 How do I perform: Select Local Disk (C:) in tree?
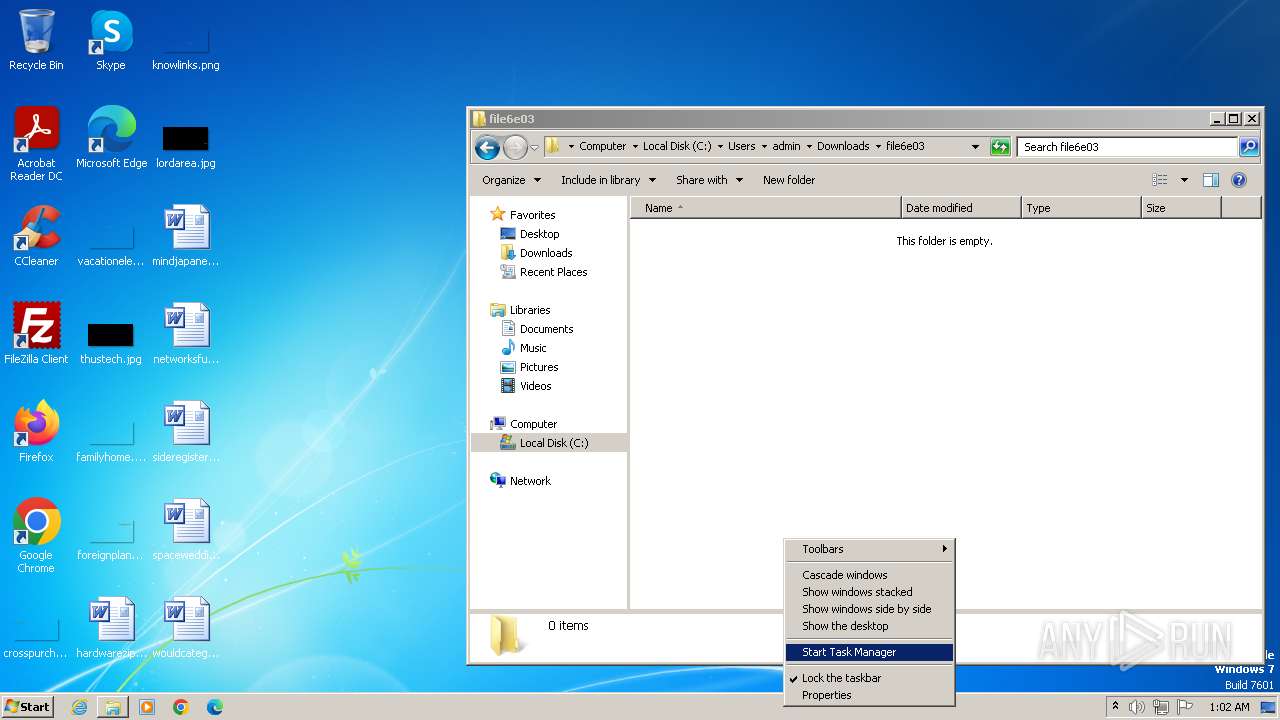[554, 443]
